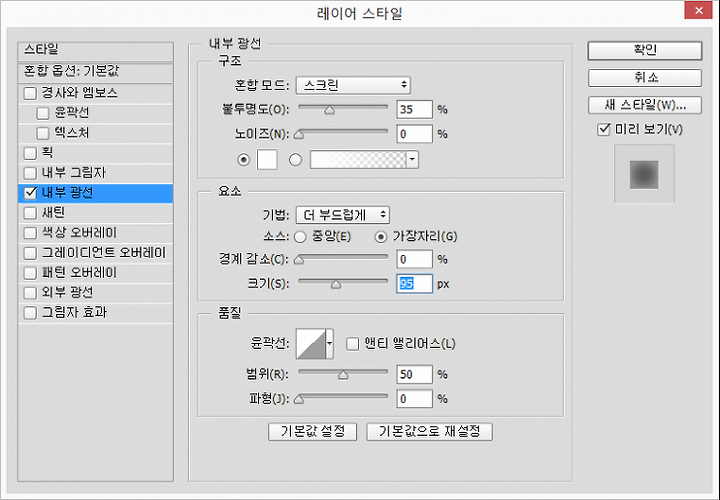
Task: Enable the 획 style checkbox
Action: coord(30,153)
